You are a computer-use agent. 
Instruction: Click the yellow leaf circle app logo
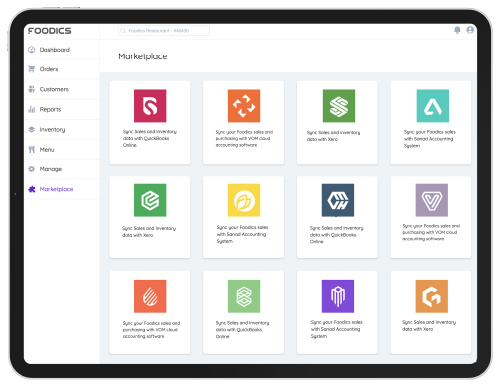244,200
